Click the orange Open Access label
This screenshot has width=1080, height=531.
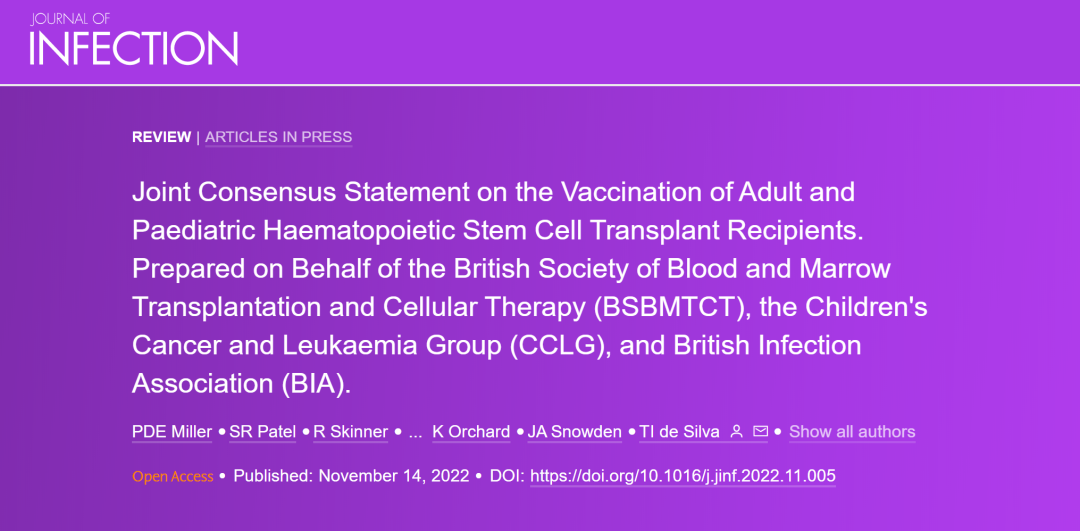pos(173,476)
